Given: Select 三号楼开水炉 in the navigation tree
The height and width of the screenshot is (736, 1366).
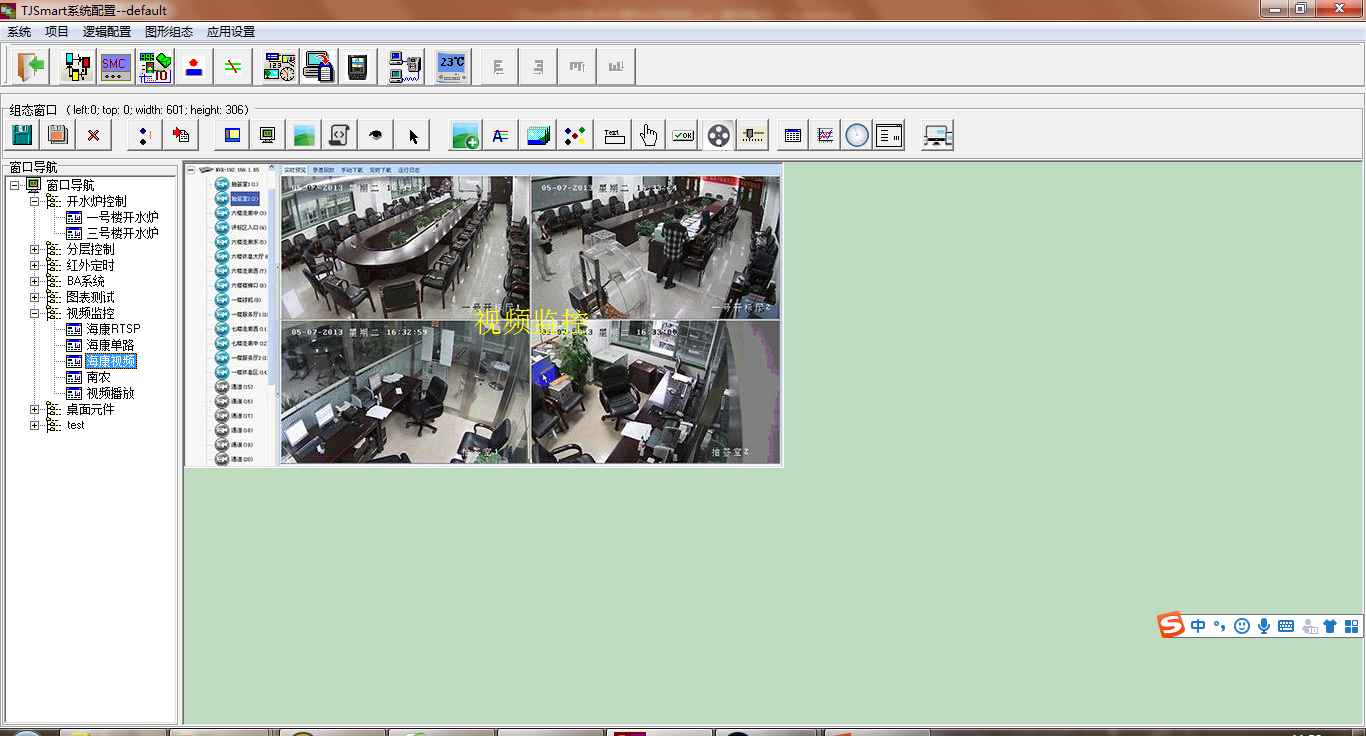Looking at the screenshot, I should tap(122, 233).
